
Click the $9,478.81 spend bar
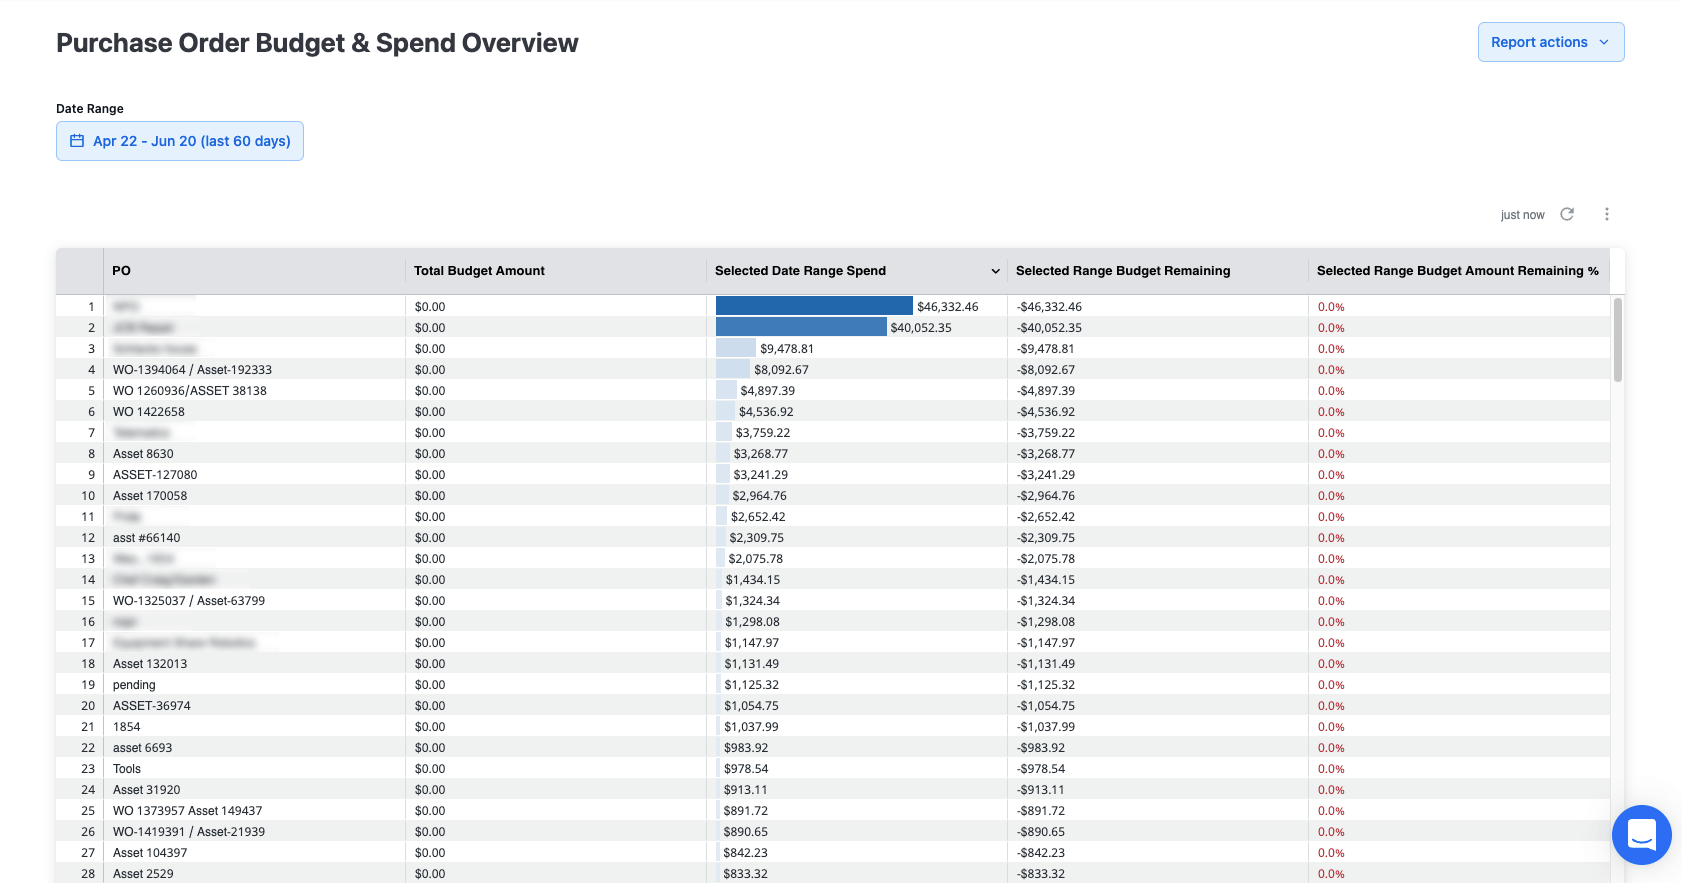point(736,348)
